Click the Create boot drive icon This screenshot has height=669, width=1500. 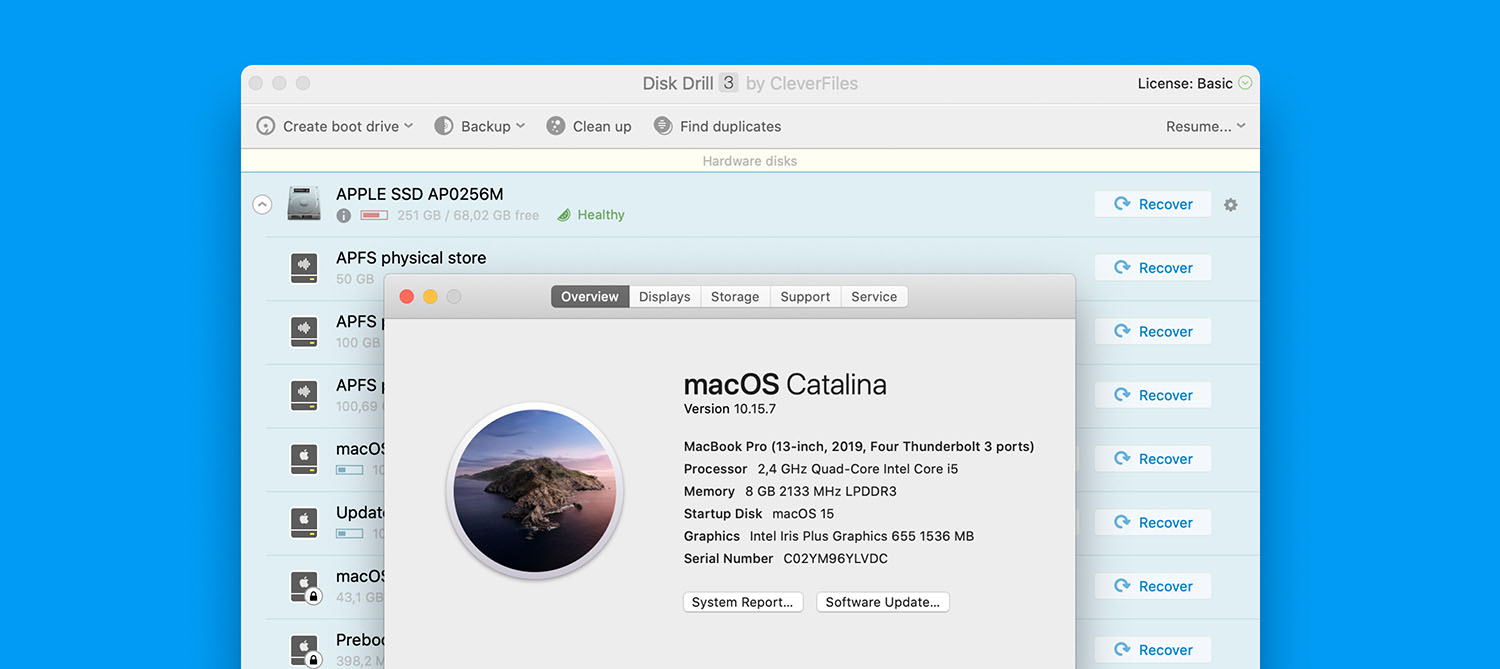266,126
